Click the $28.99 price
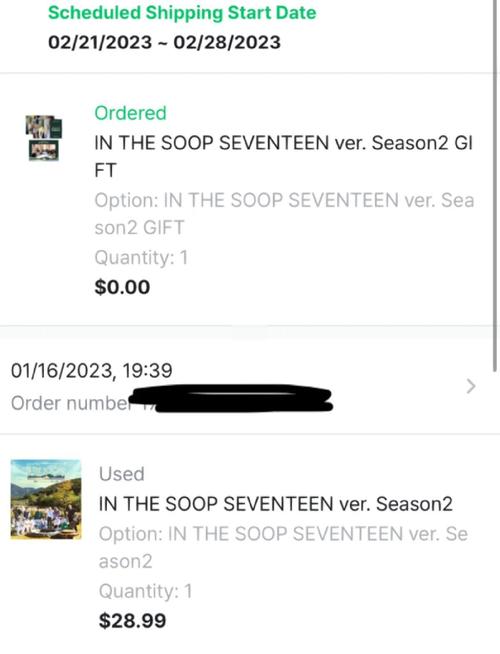 pyautogui.click(x=132, y=621)
